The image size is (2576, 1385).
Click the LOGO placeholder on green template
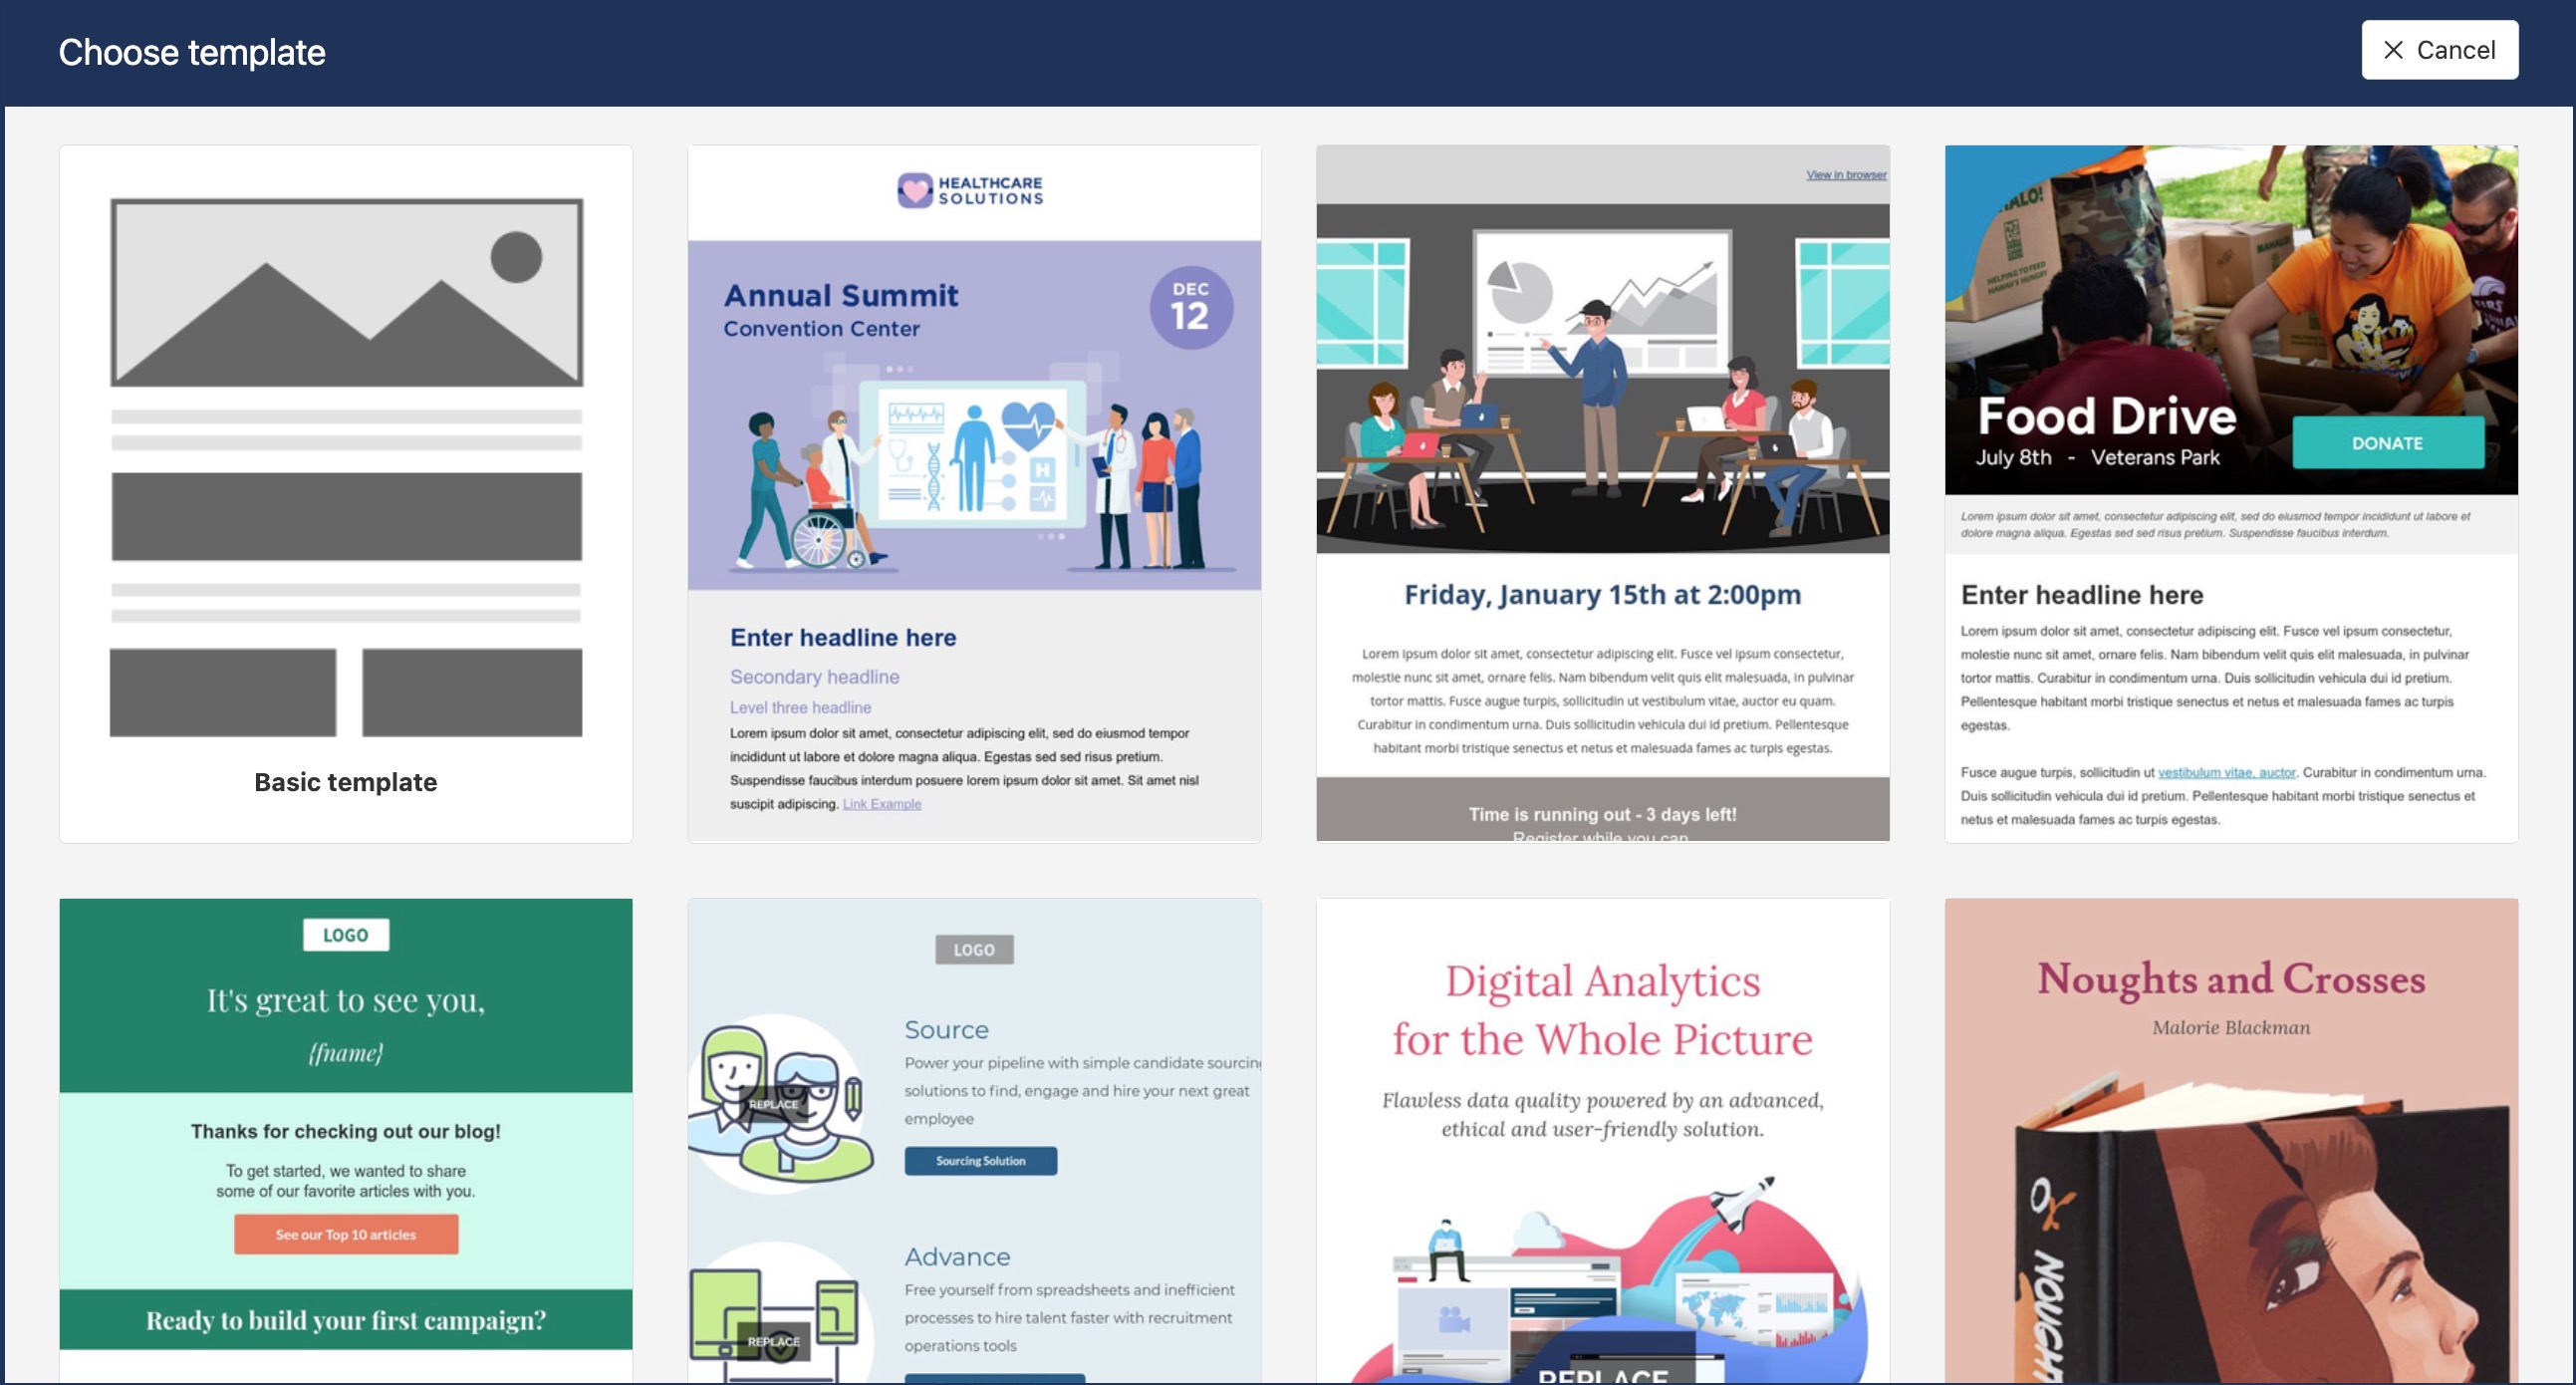coord(345,935)
